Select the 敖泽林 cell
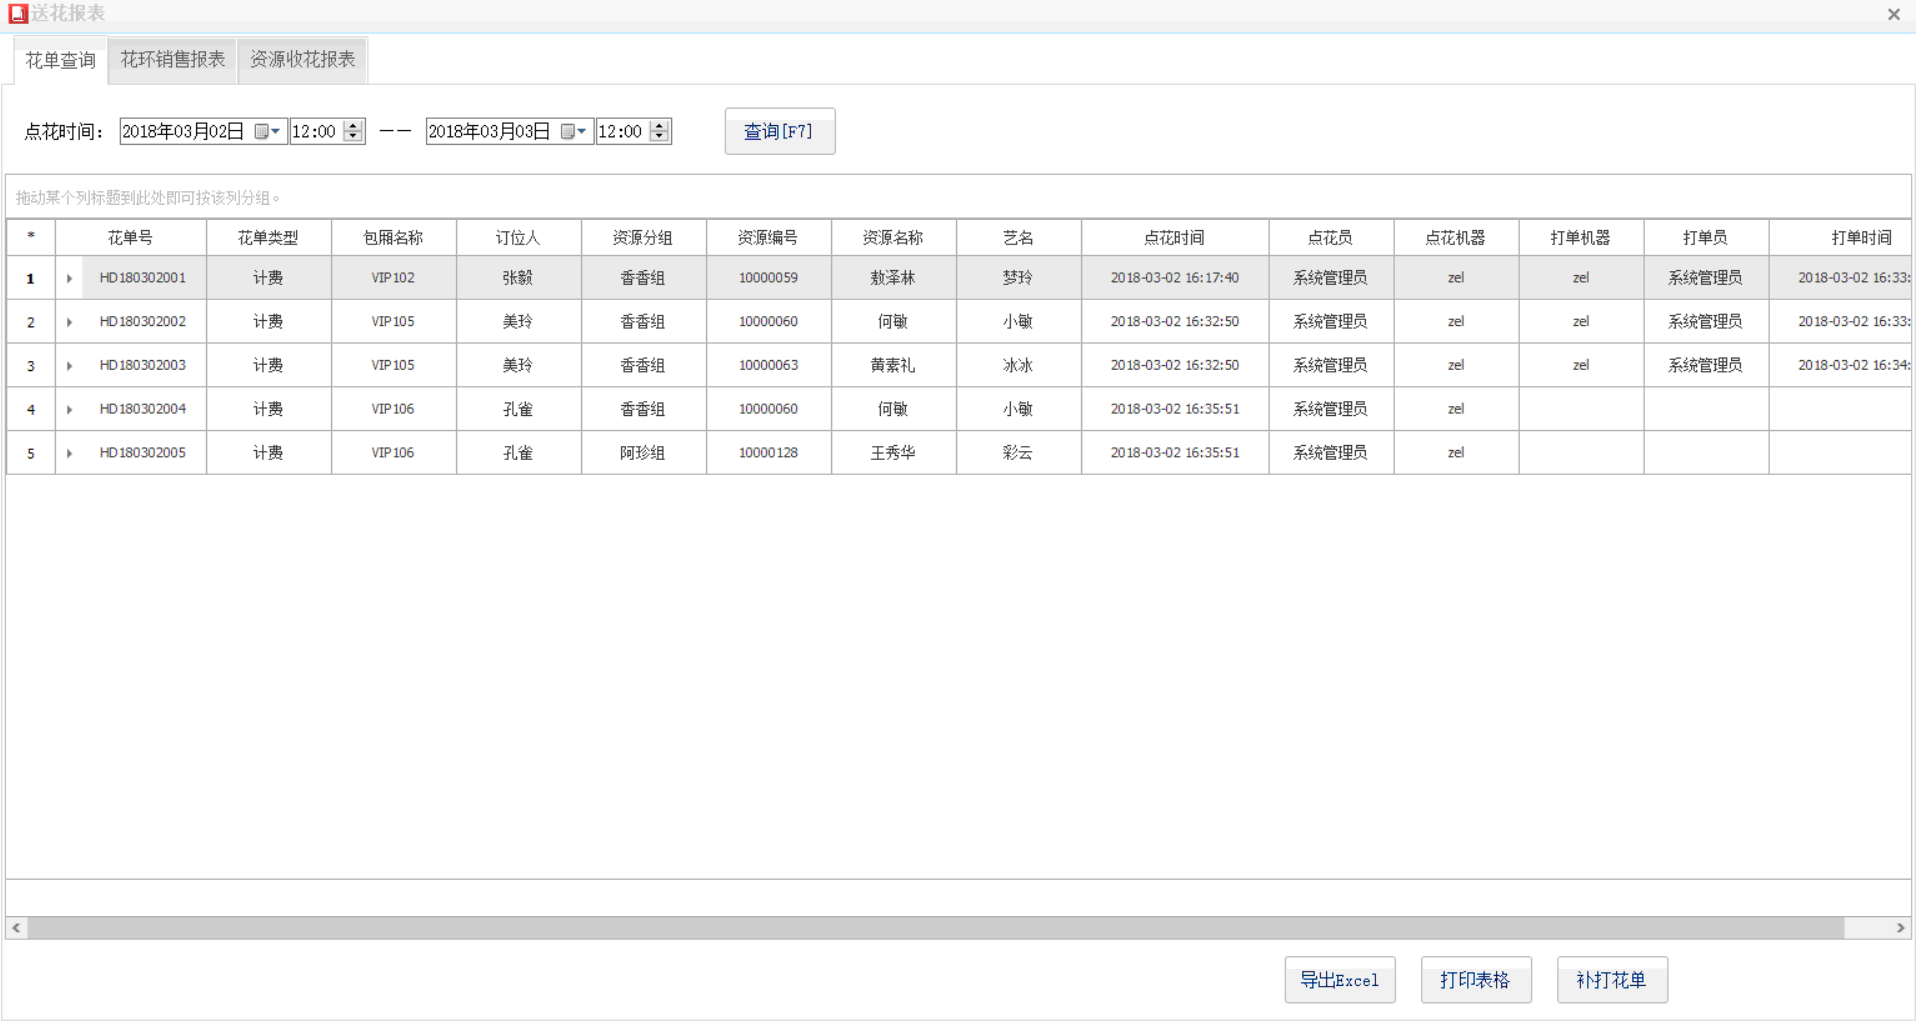Viewport: 1916px width, 1021px height. click(893, 278)
